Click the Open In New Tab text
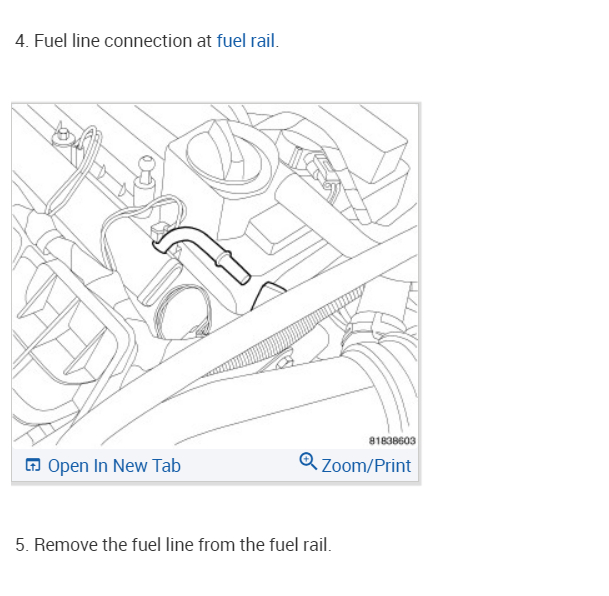609x596 pixels. point(114,466)
